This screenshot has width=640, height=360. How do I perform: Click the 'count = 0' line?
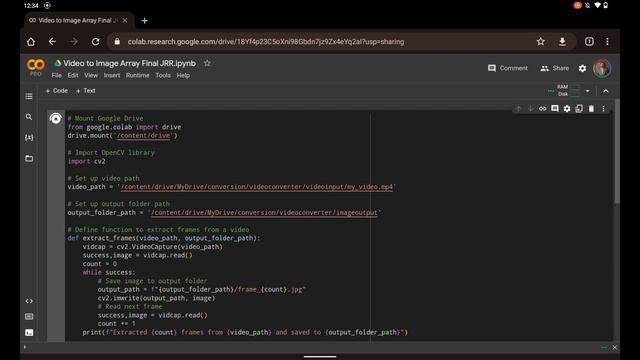click(x=100, y=264)
